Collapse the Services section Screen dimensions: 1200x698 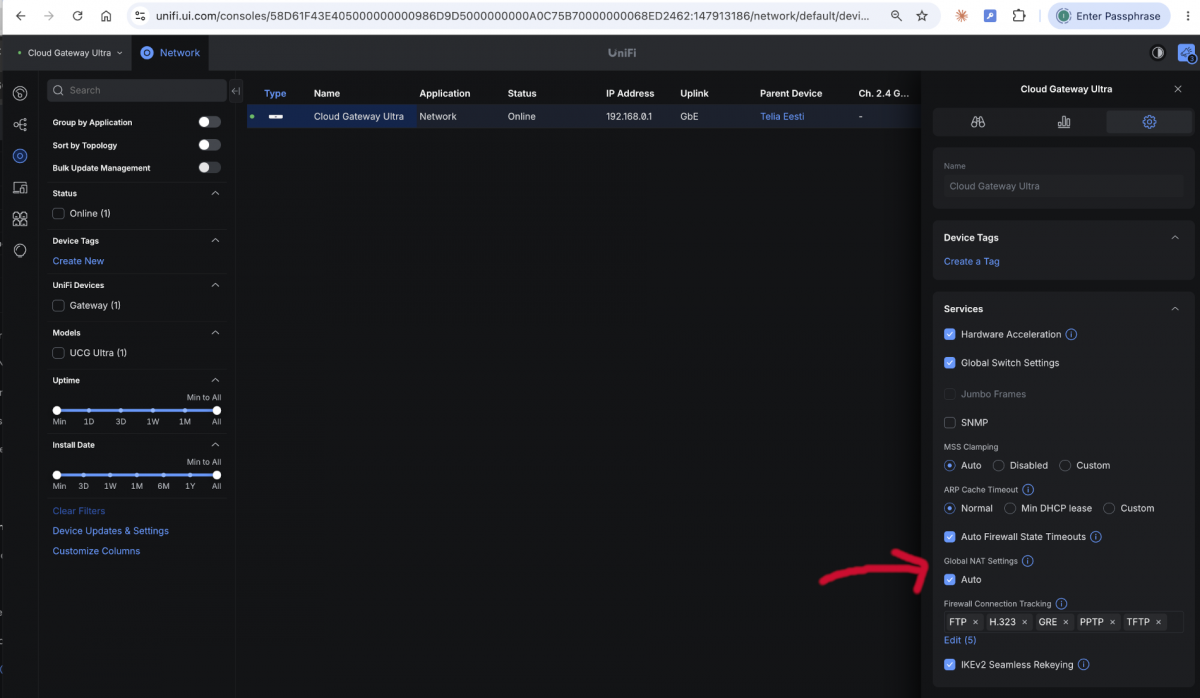pyautogui.click(x=1175, y=309)
